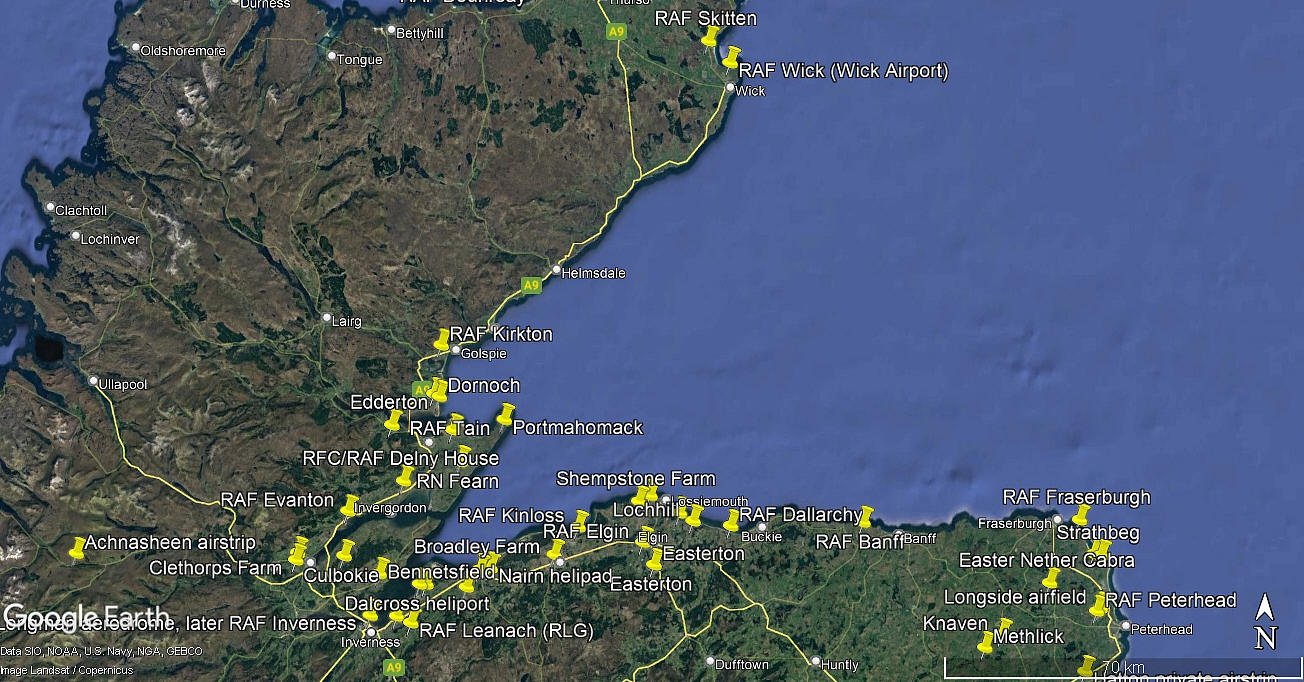1304x682 pixels.
Task: Click the A9 road shield near Helmsdale
Action: (x=531, y=286)
